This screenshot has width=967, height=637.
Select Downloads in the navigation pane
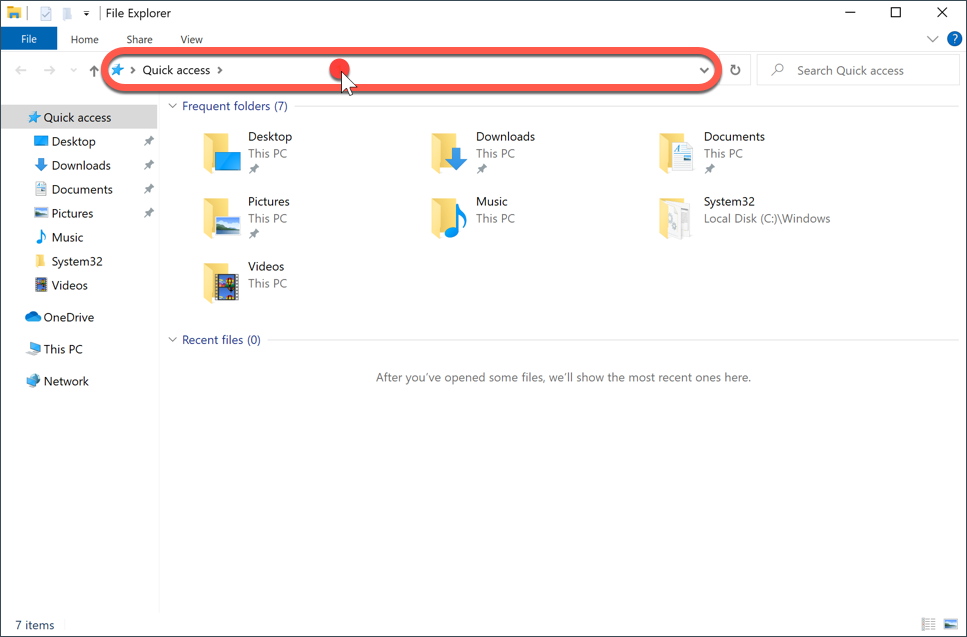79,165
